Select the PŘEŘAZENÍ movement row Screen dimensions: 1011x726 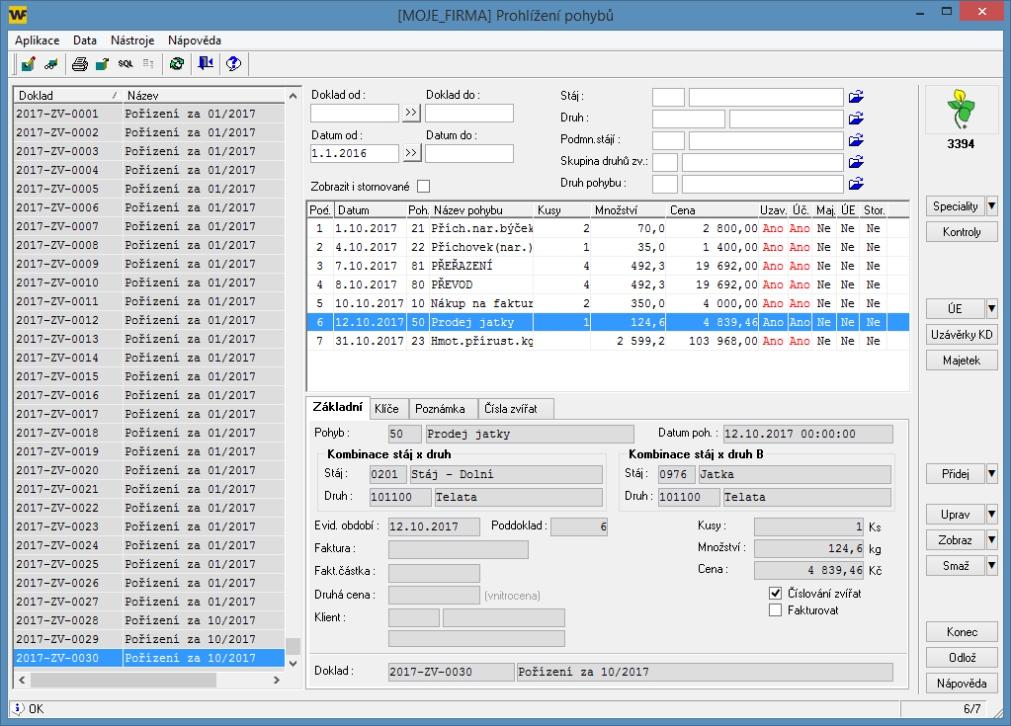pos(608,266)
